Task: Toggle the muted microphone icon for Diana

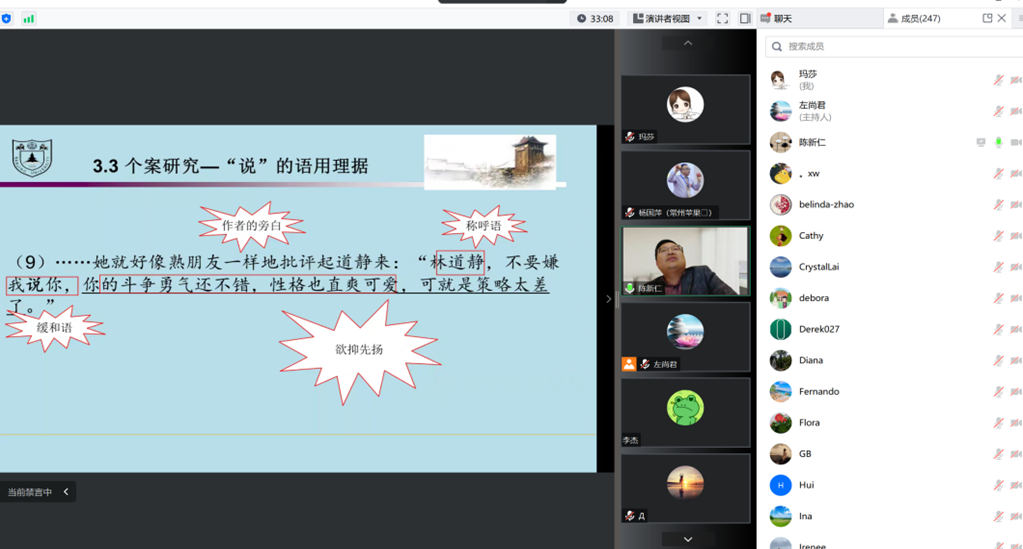Action: (998, 360)
